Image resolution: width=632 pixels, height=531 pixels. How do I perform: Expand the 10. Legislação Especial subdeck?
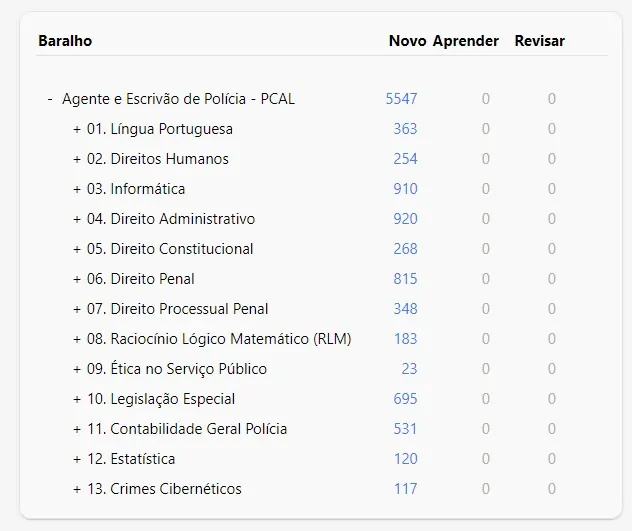click(77, 399)
